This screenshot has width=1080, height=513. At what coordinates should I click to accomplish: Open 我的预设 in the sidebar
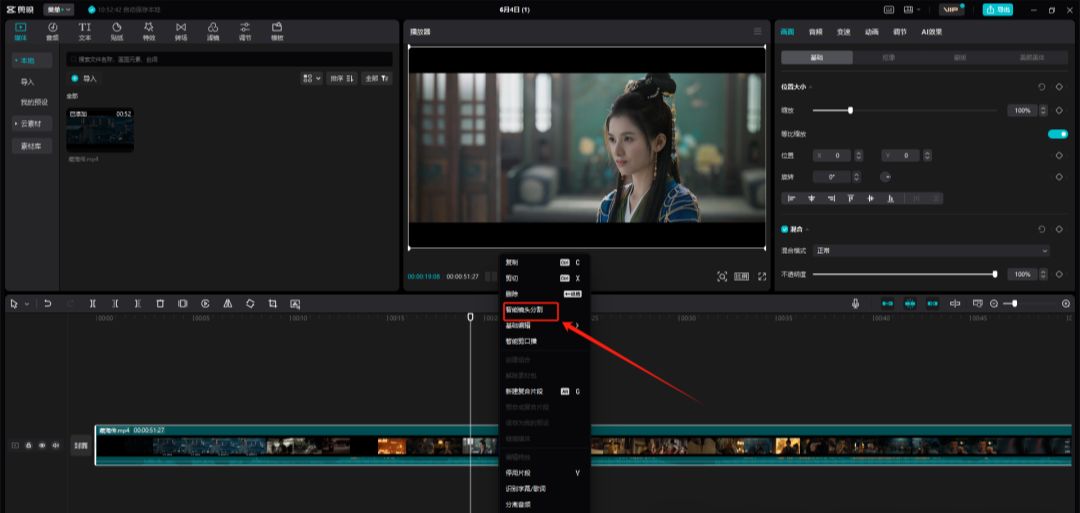(x=34, y=102)
